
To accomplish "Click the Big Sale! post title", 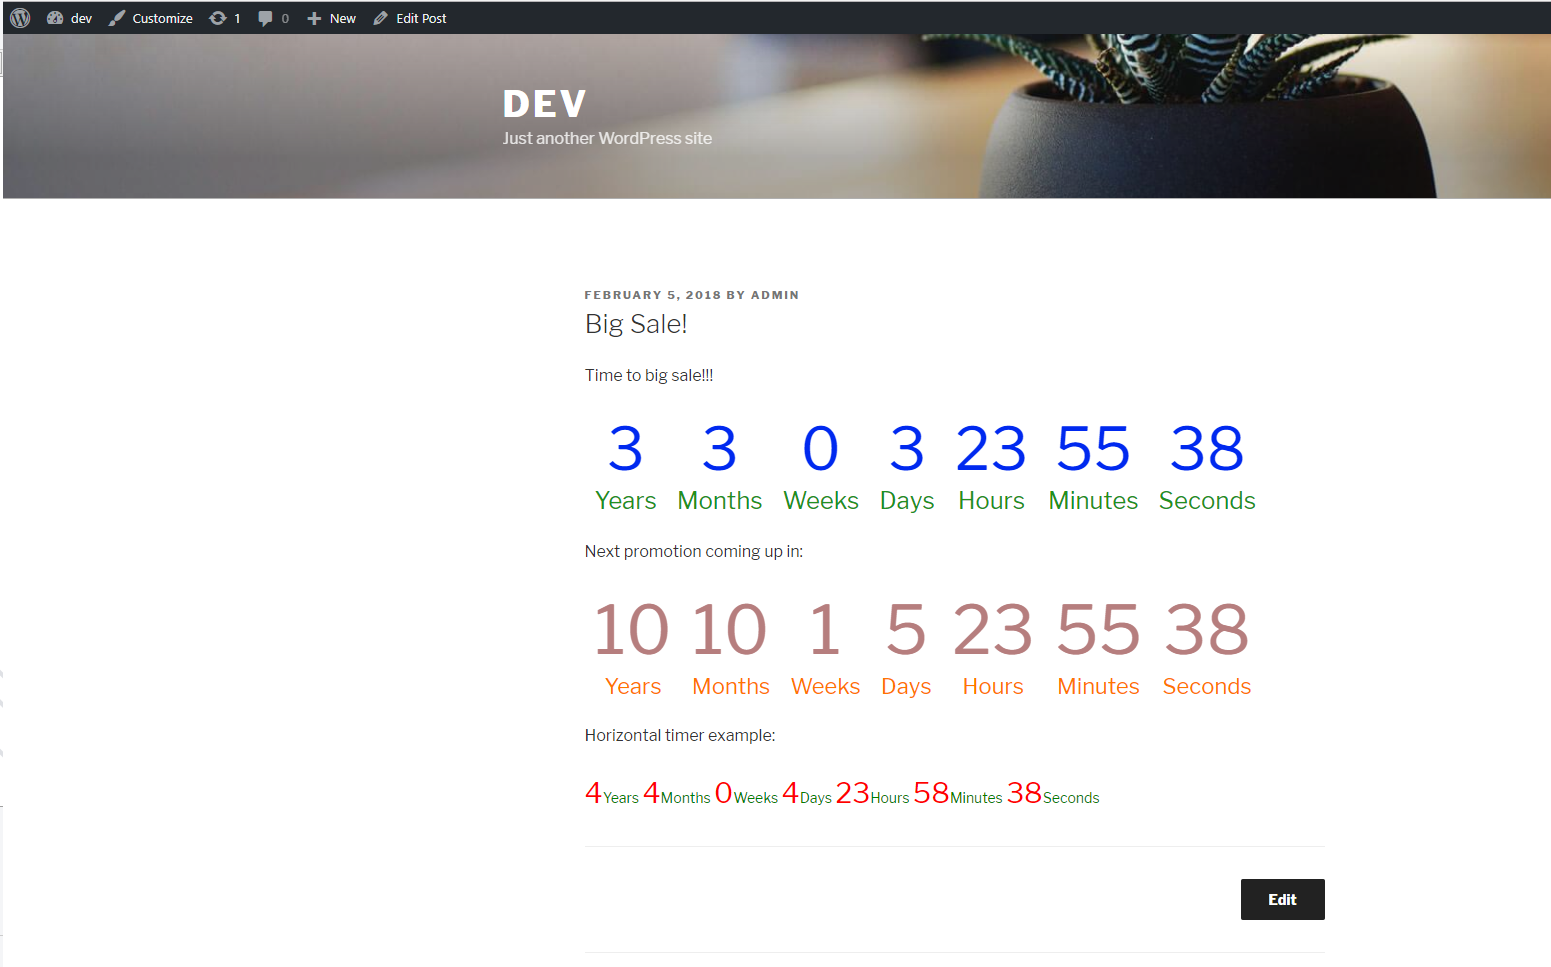I will (636, 324).
